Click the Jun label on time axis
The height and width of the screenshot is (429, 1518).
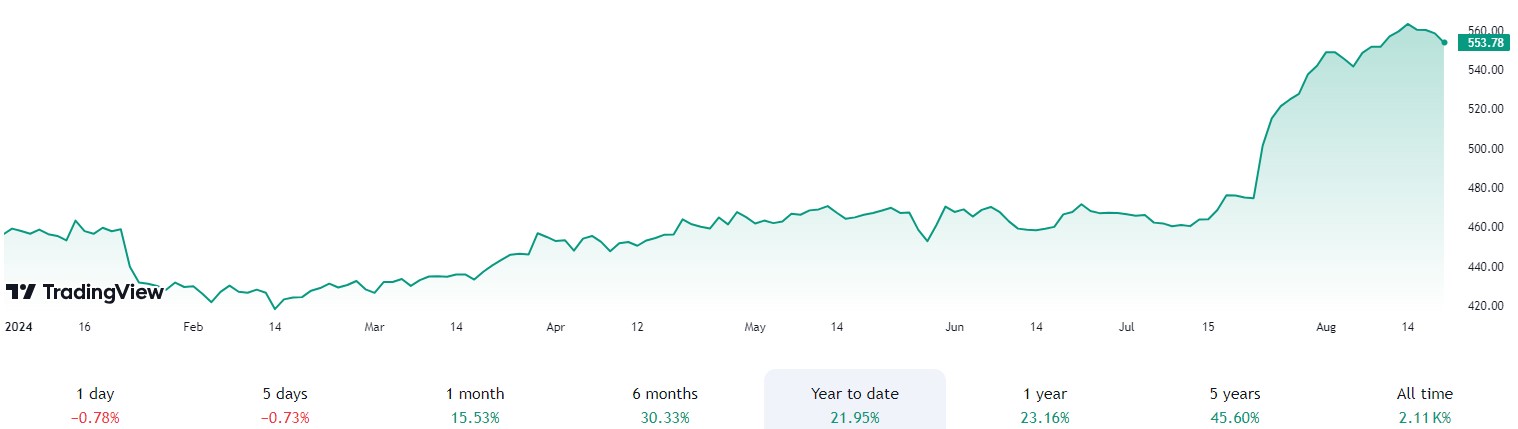[955, 327]
